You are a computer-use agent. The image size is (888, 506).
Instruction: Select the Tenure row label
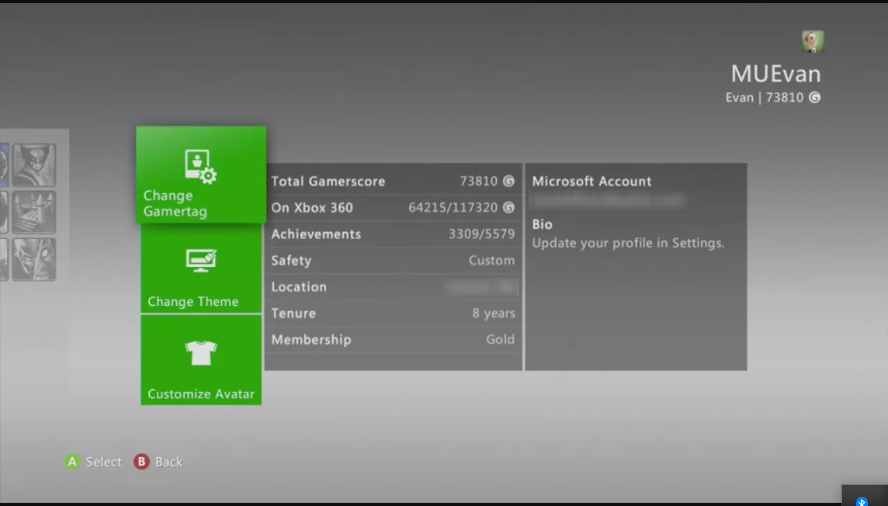(293, 313)
